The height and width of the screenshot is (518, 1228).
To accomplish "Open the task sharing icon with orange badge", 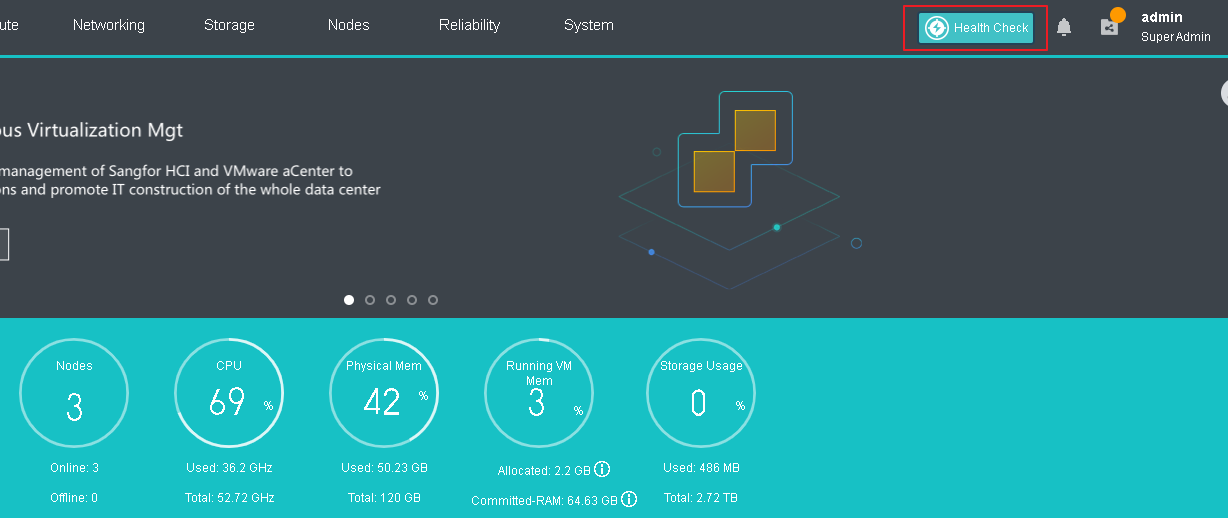I will (x=1110, y=26).
